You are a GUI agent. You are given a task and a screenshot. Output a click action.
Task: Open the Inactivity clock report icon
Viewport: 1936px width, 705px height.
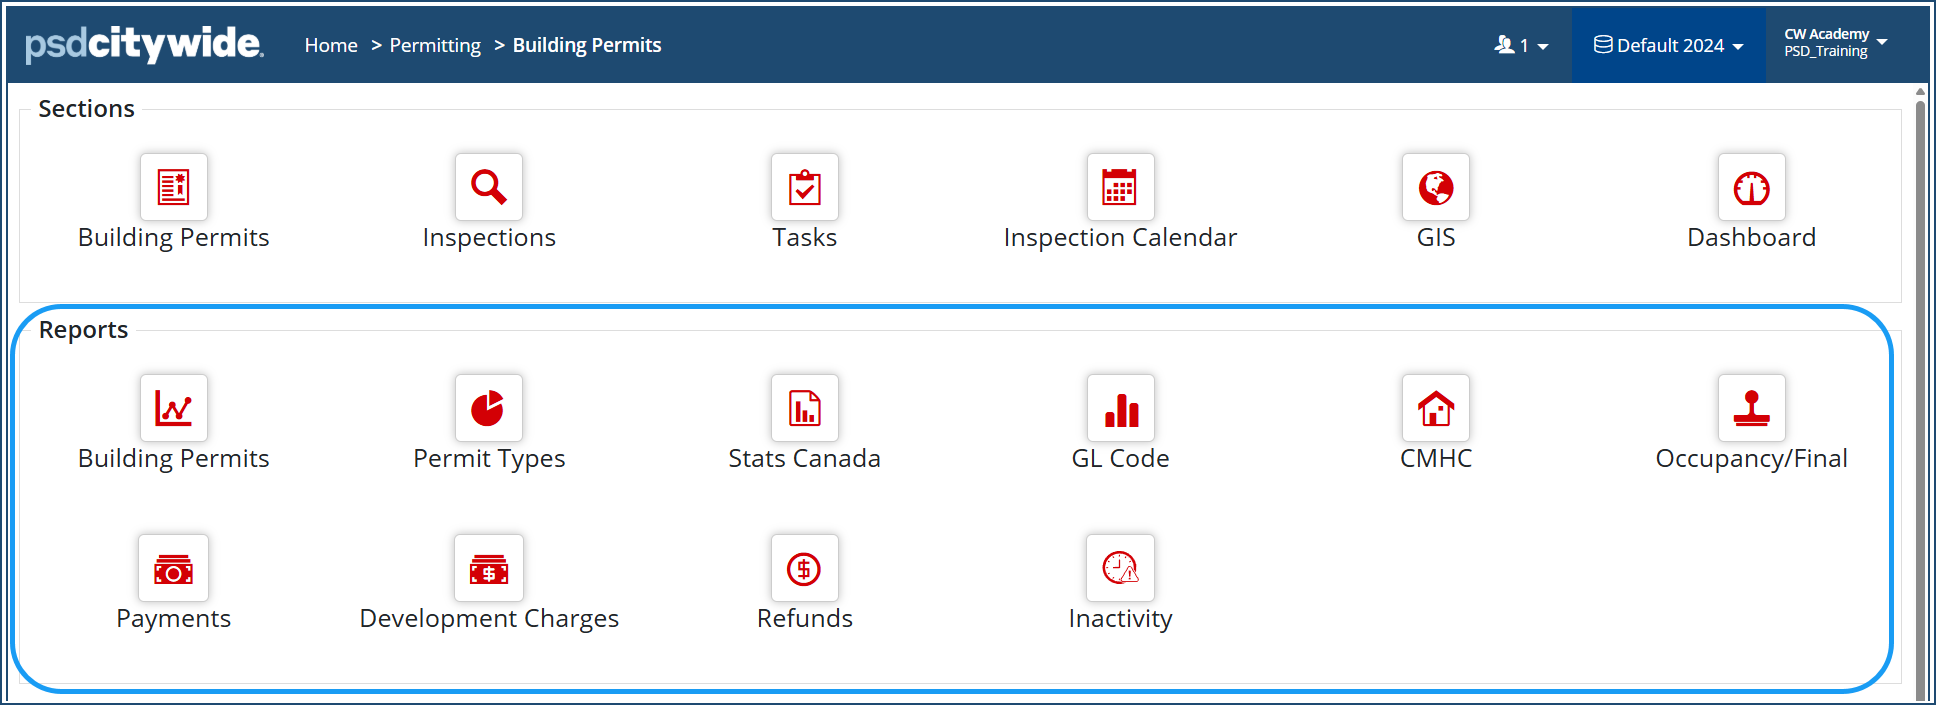click(x=1120, y=568)
